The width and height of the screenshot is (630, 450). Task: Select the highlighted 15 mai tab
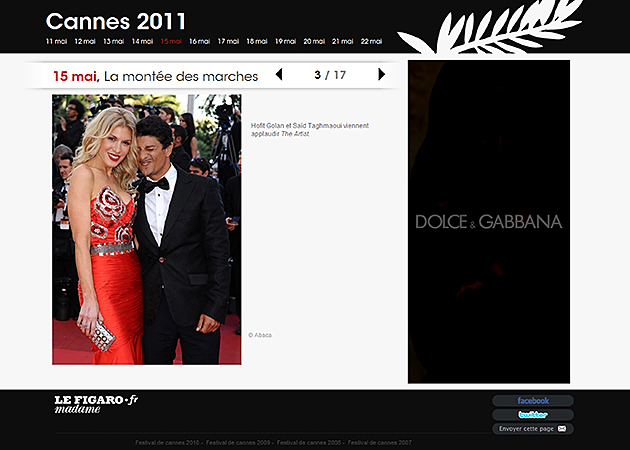click(171, 42)
